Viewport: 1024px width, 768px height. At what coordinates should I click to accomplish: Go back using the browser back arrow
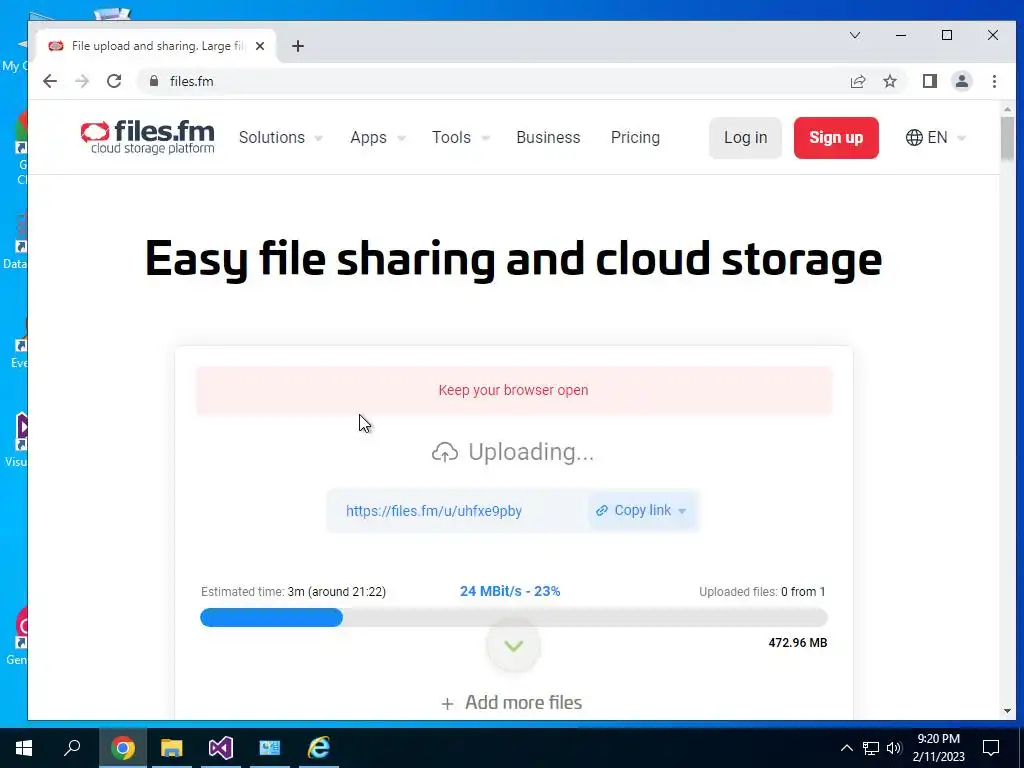tap(50, 81)
